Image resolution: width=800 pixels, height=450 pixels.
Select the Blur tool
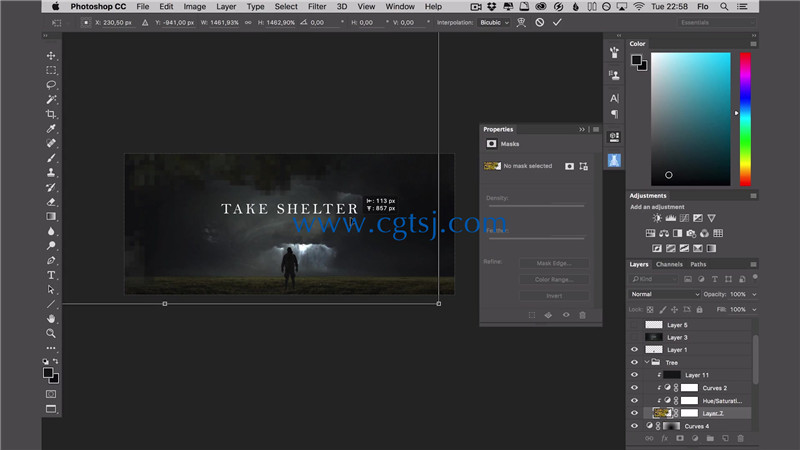coord(51,231)
